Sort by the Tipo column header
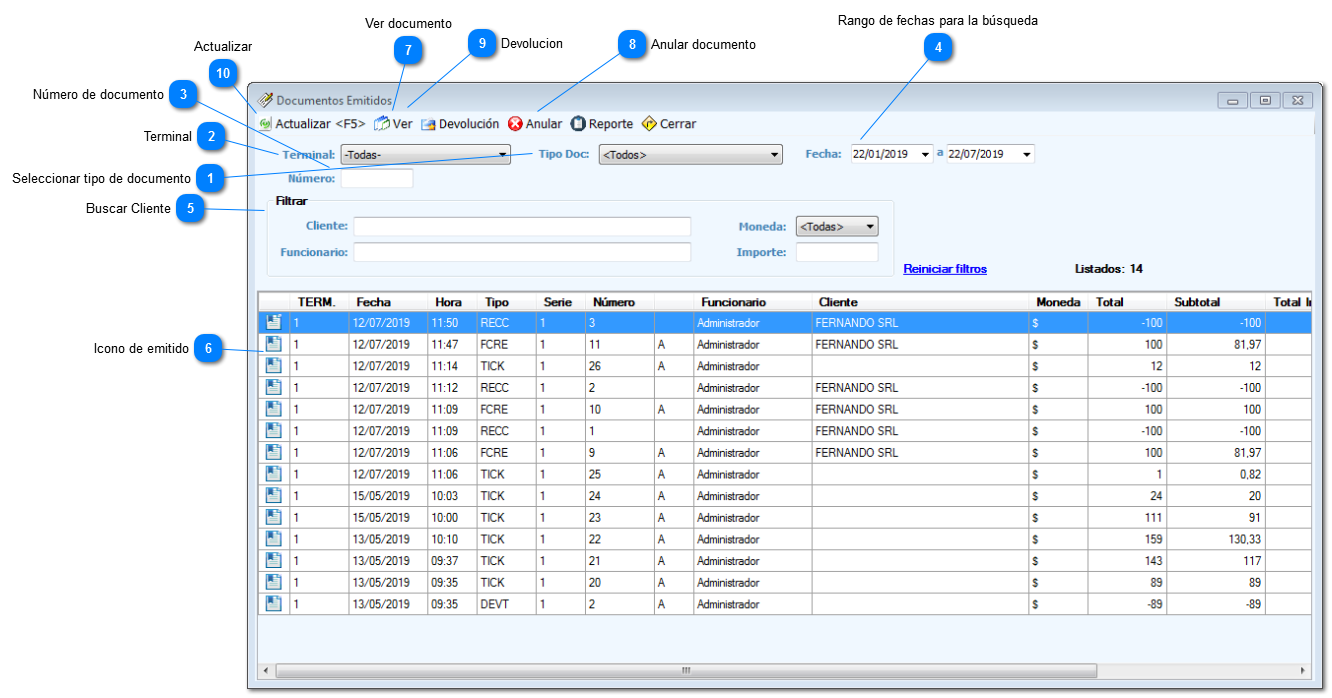 coord(506,302)
